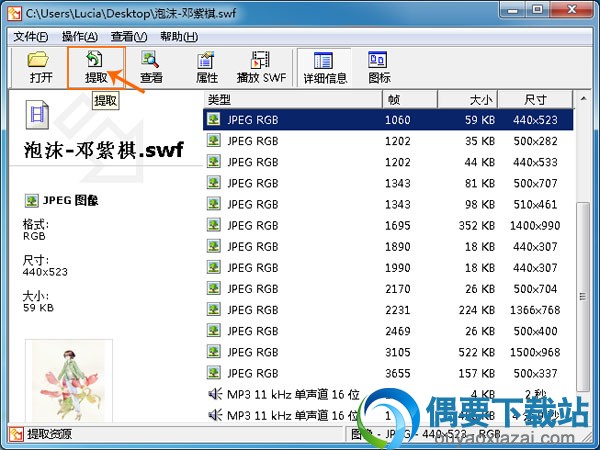Click the JPEG 图像 icon in the info panel

(x=31, y=201)
